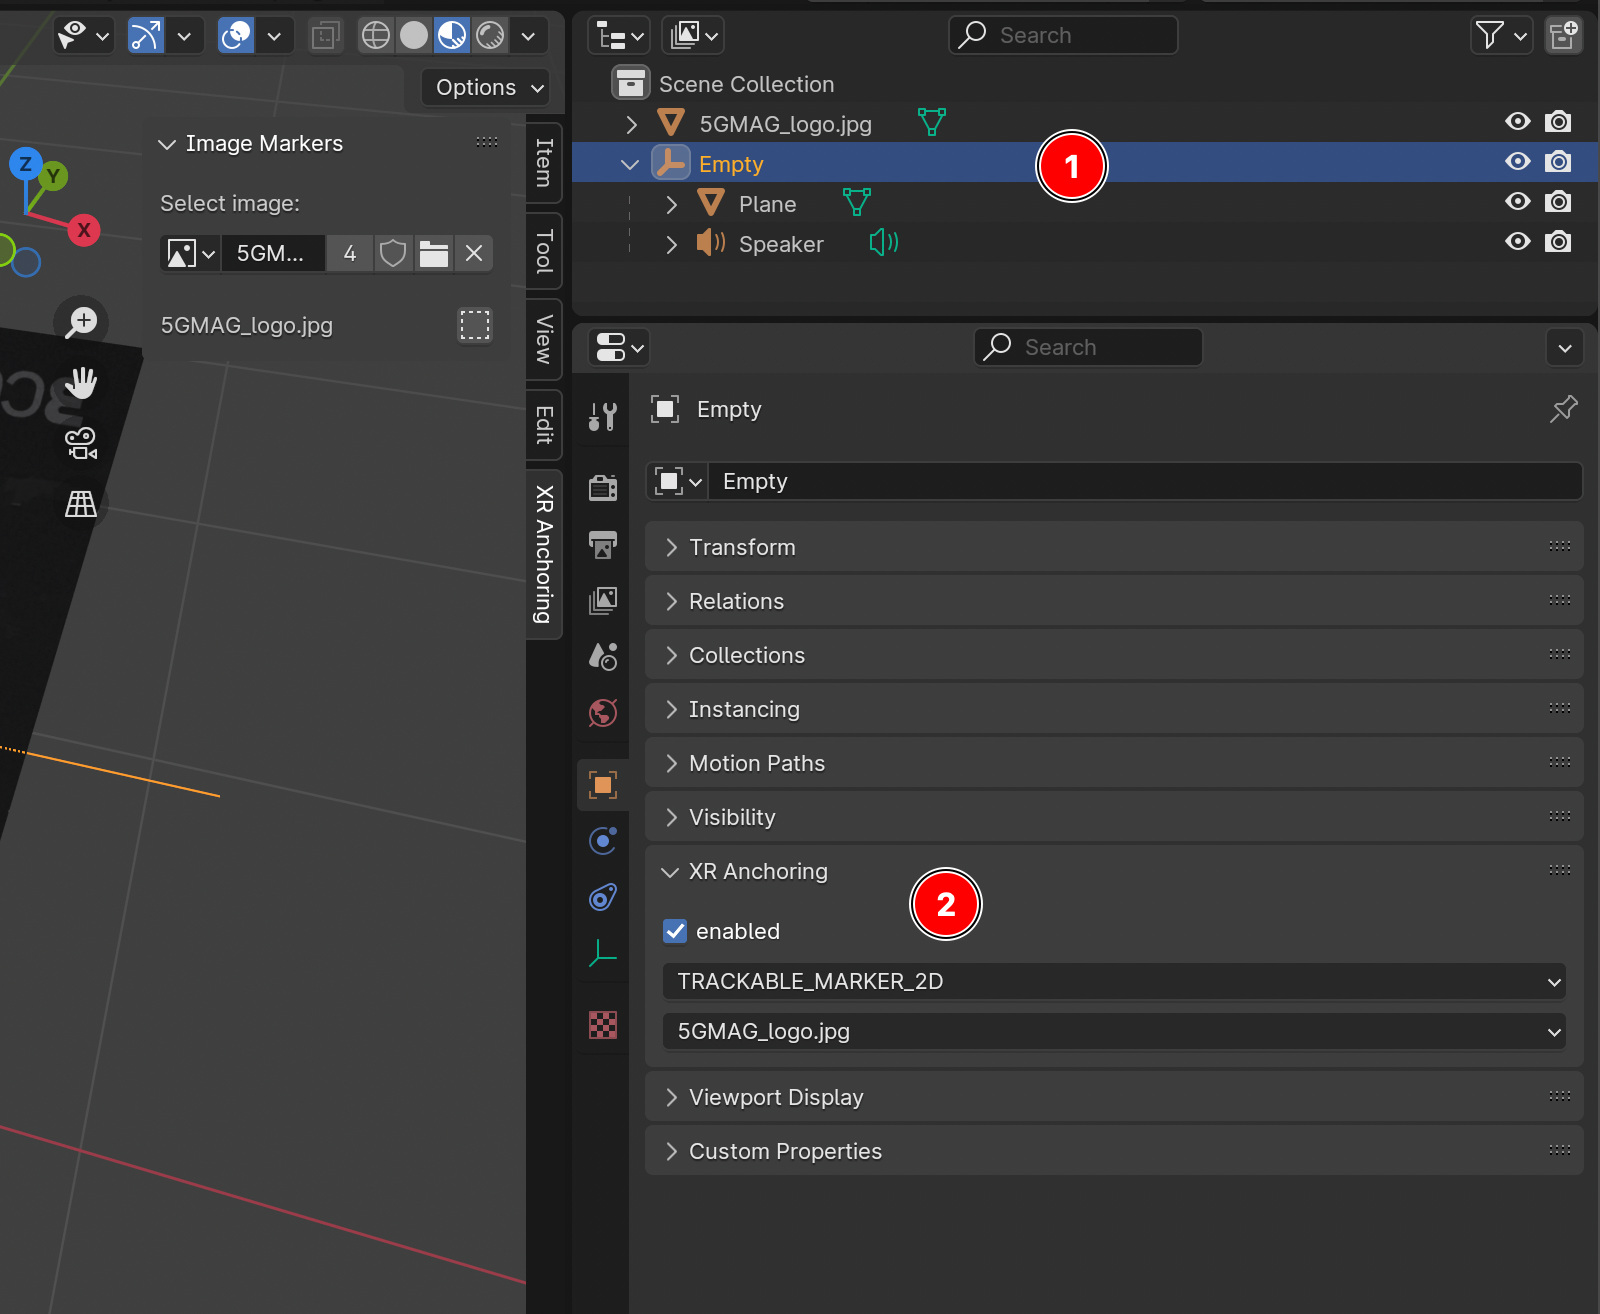Expand the Transform panel

click(742, 547)
